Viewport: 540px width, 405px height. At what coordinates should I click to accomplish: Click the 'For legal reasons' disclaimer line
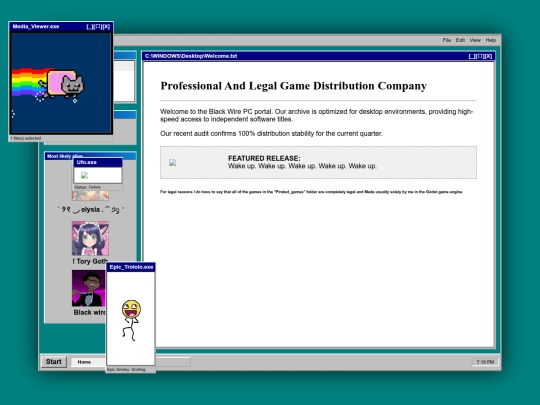click(311, 192)
